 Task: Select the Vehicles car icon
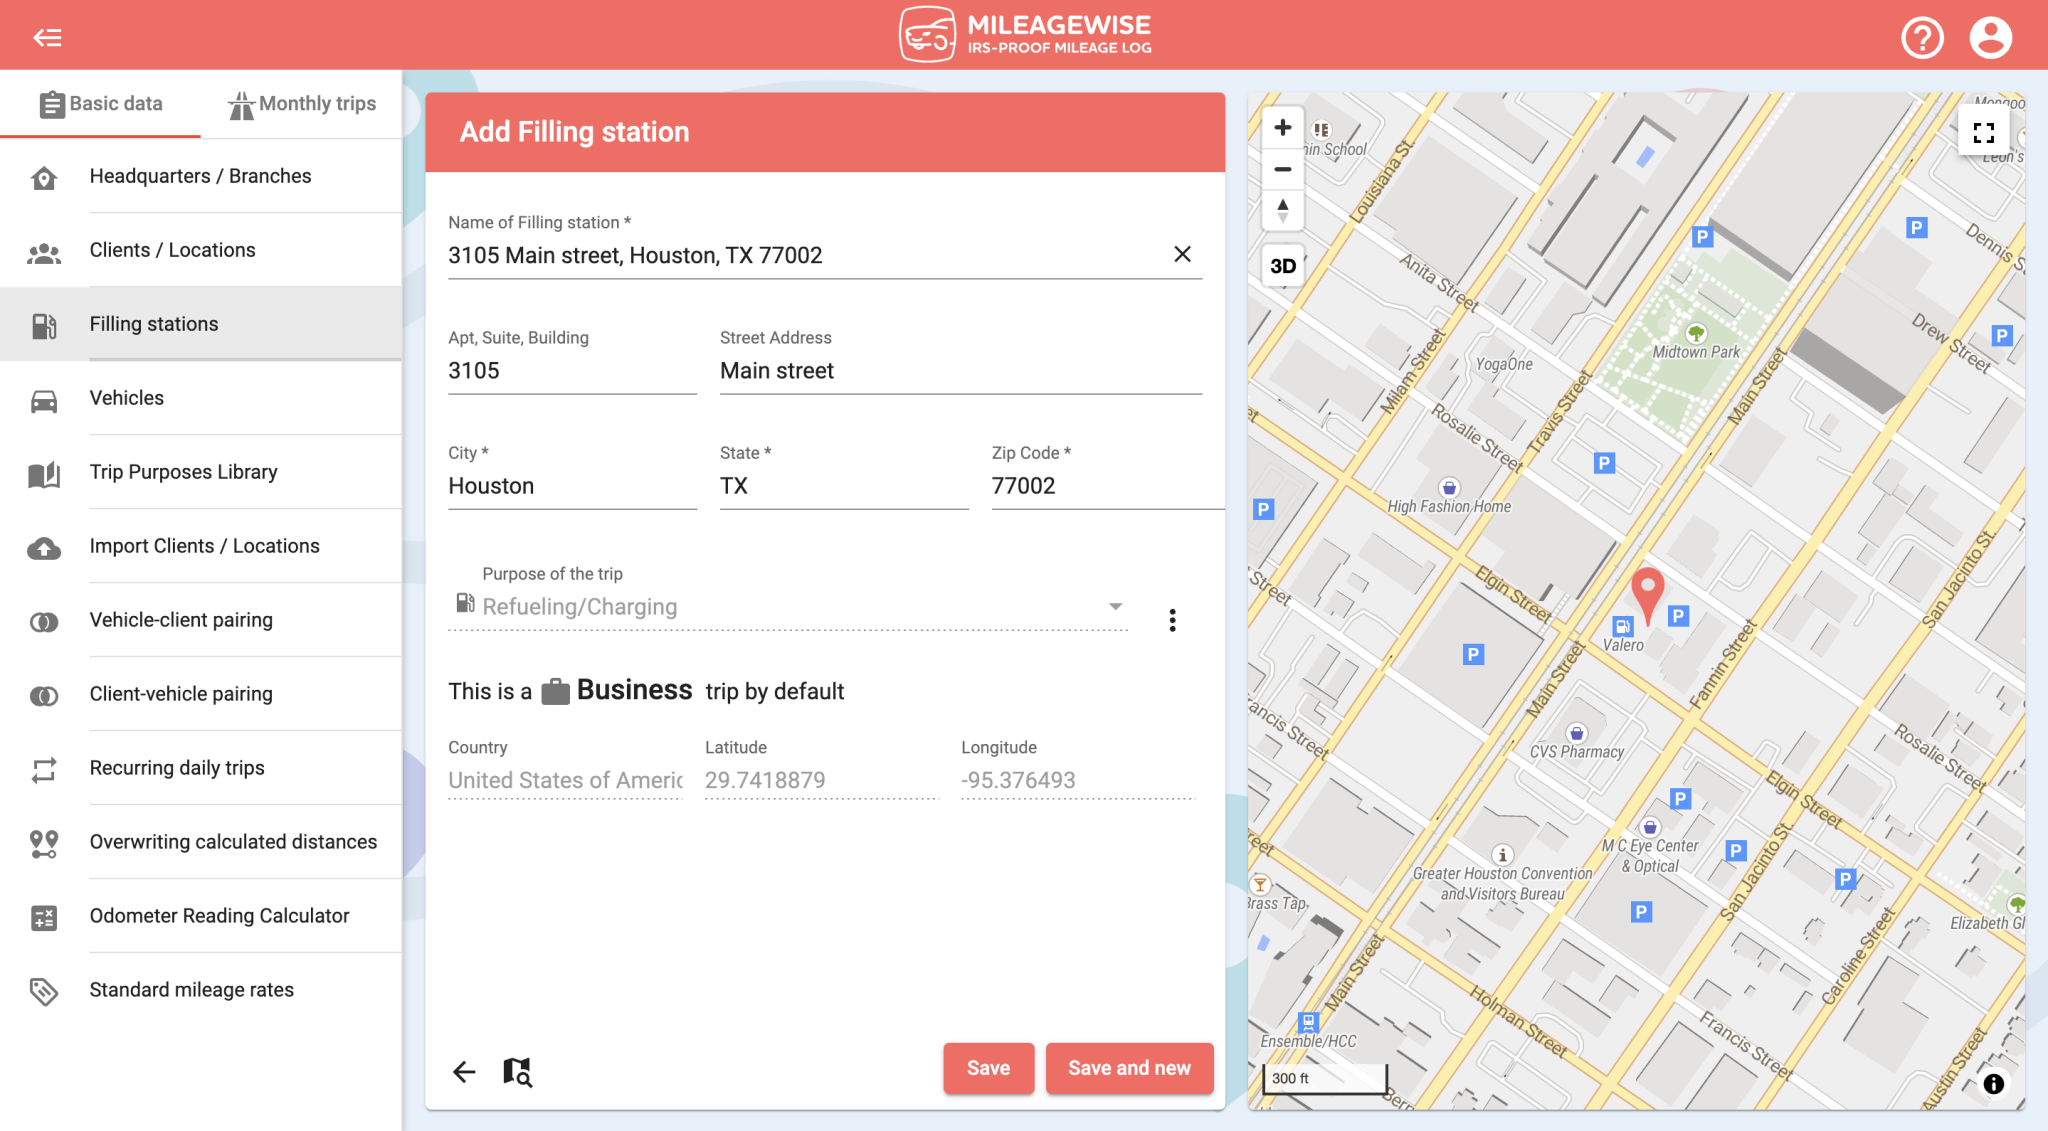tap(44, 397)
